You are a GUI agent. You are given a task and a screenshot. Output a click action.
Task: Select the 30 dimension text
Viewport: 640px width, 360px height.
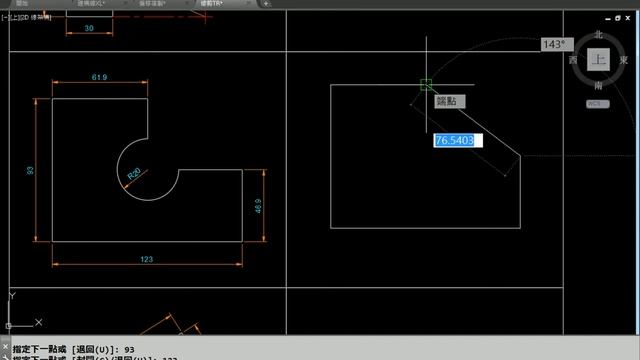[x=89, y=28]
